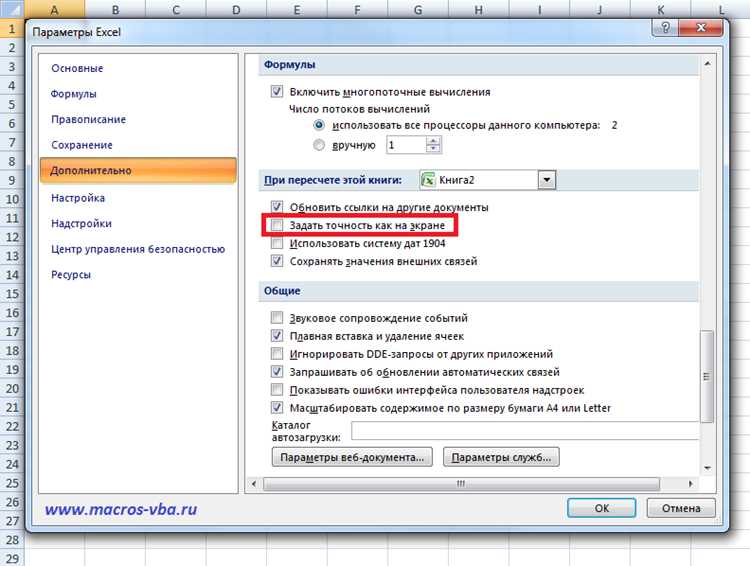Click the Книга2 Excel workbook icon
This screenshot has width=750, height=566.
click(x=428, y=180)
